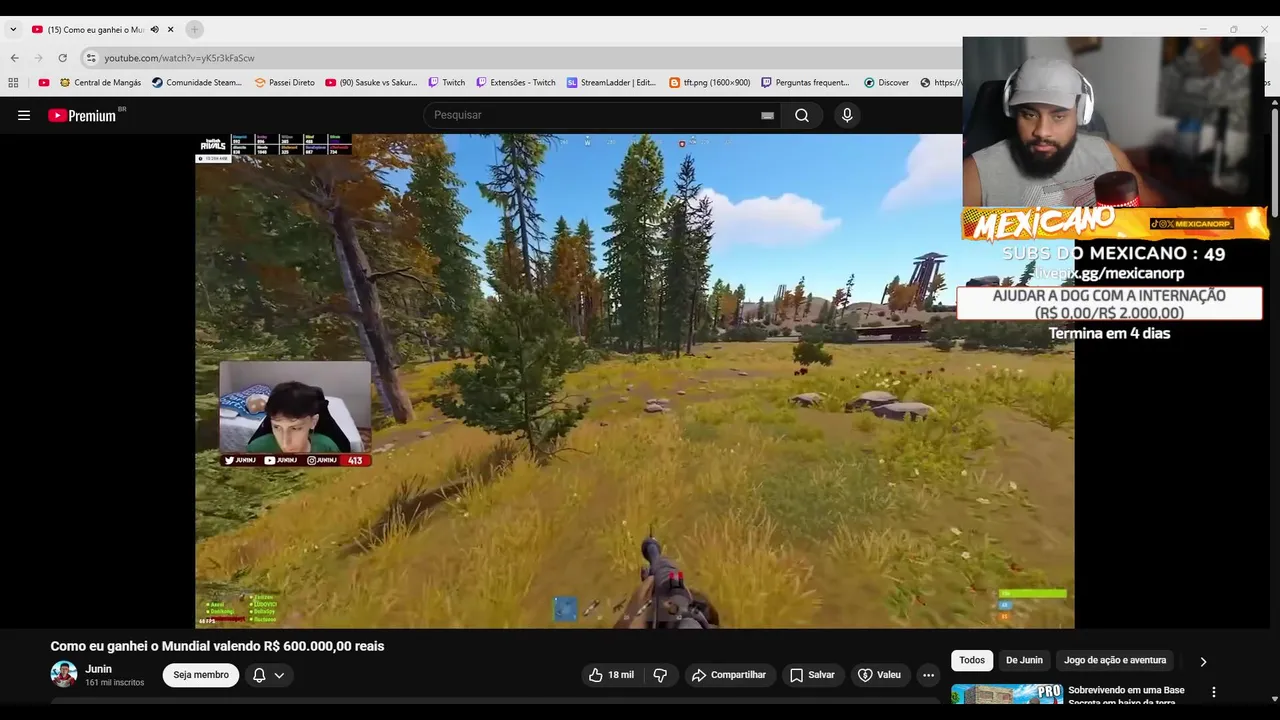Open Extensões - Twitch bookmark
Viewport: 1280px width, 720px height.
pyautogui.click(x=515, y=83)
